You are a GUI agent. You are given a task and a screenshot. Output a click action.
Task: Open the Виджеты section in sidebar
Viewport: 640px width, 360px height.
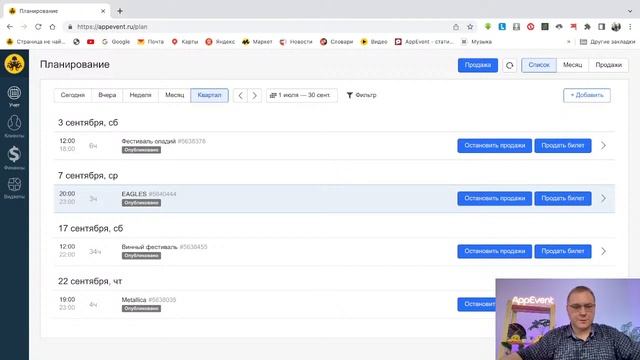(14, 188)
